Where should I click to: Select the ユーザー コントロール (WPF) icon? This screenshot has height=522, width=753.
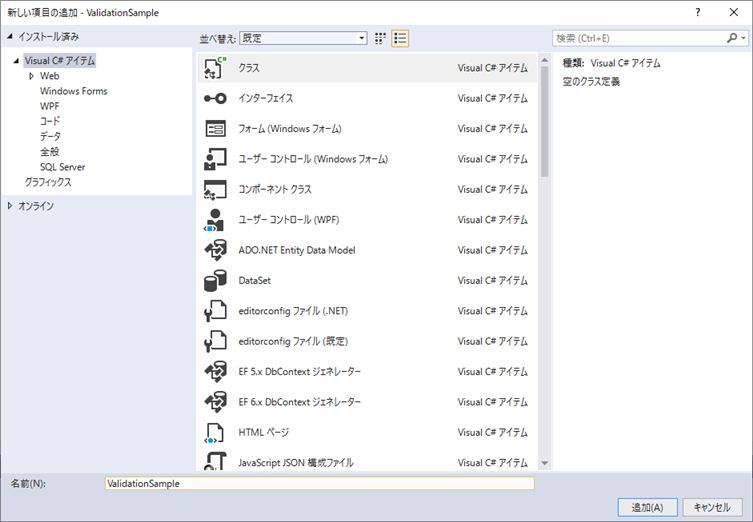coord(215,220)
